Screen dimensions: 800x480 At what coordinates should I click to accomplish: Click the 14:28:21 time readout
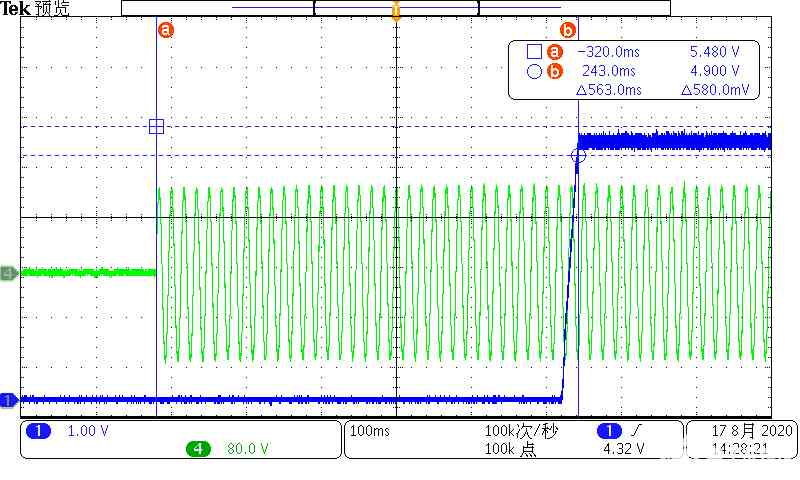click(x=740, y=449)
